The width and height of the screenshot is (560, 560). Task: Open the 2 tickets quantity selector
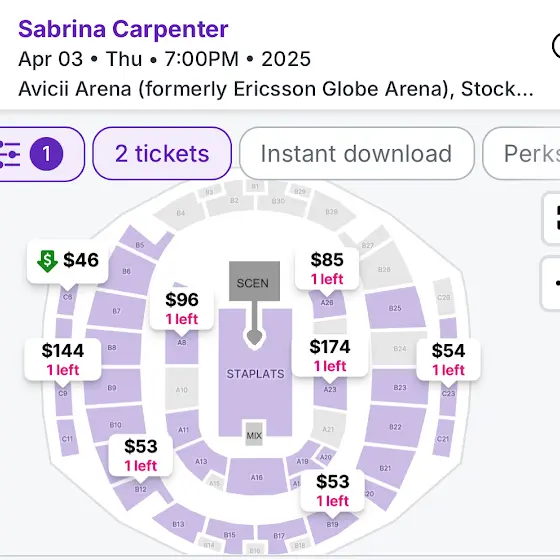pos(162,154)
